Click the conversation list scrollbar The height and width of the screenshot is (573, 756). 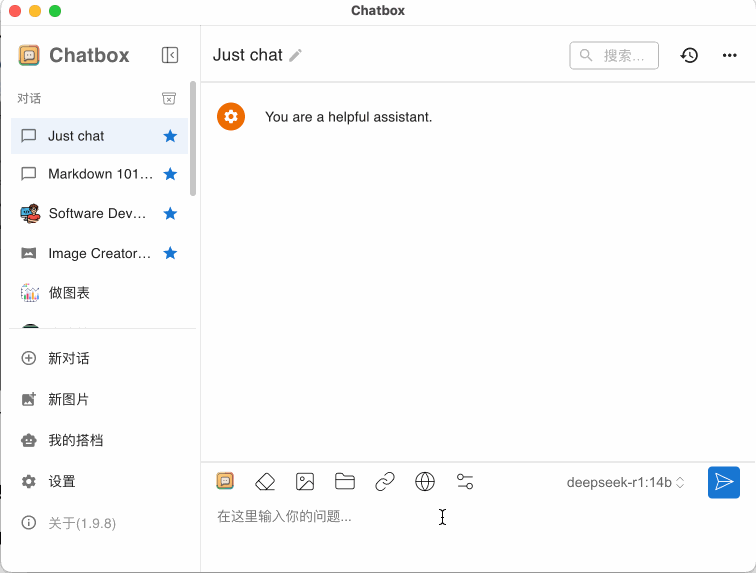(x=193, y=138)
